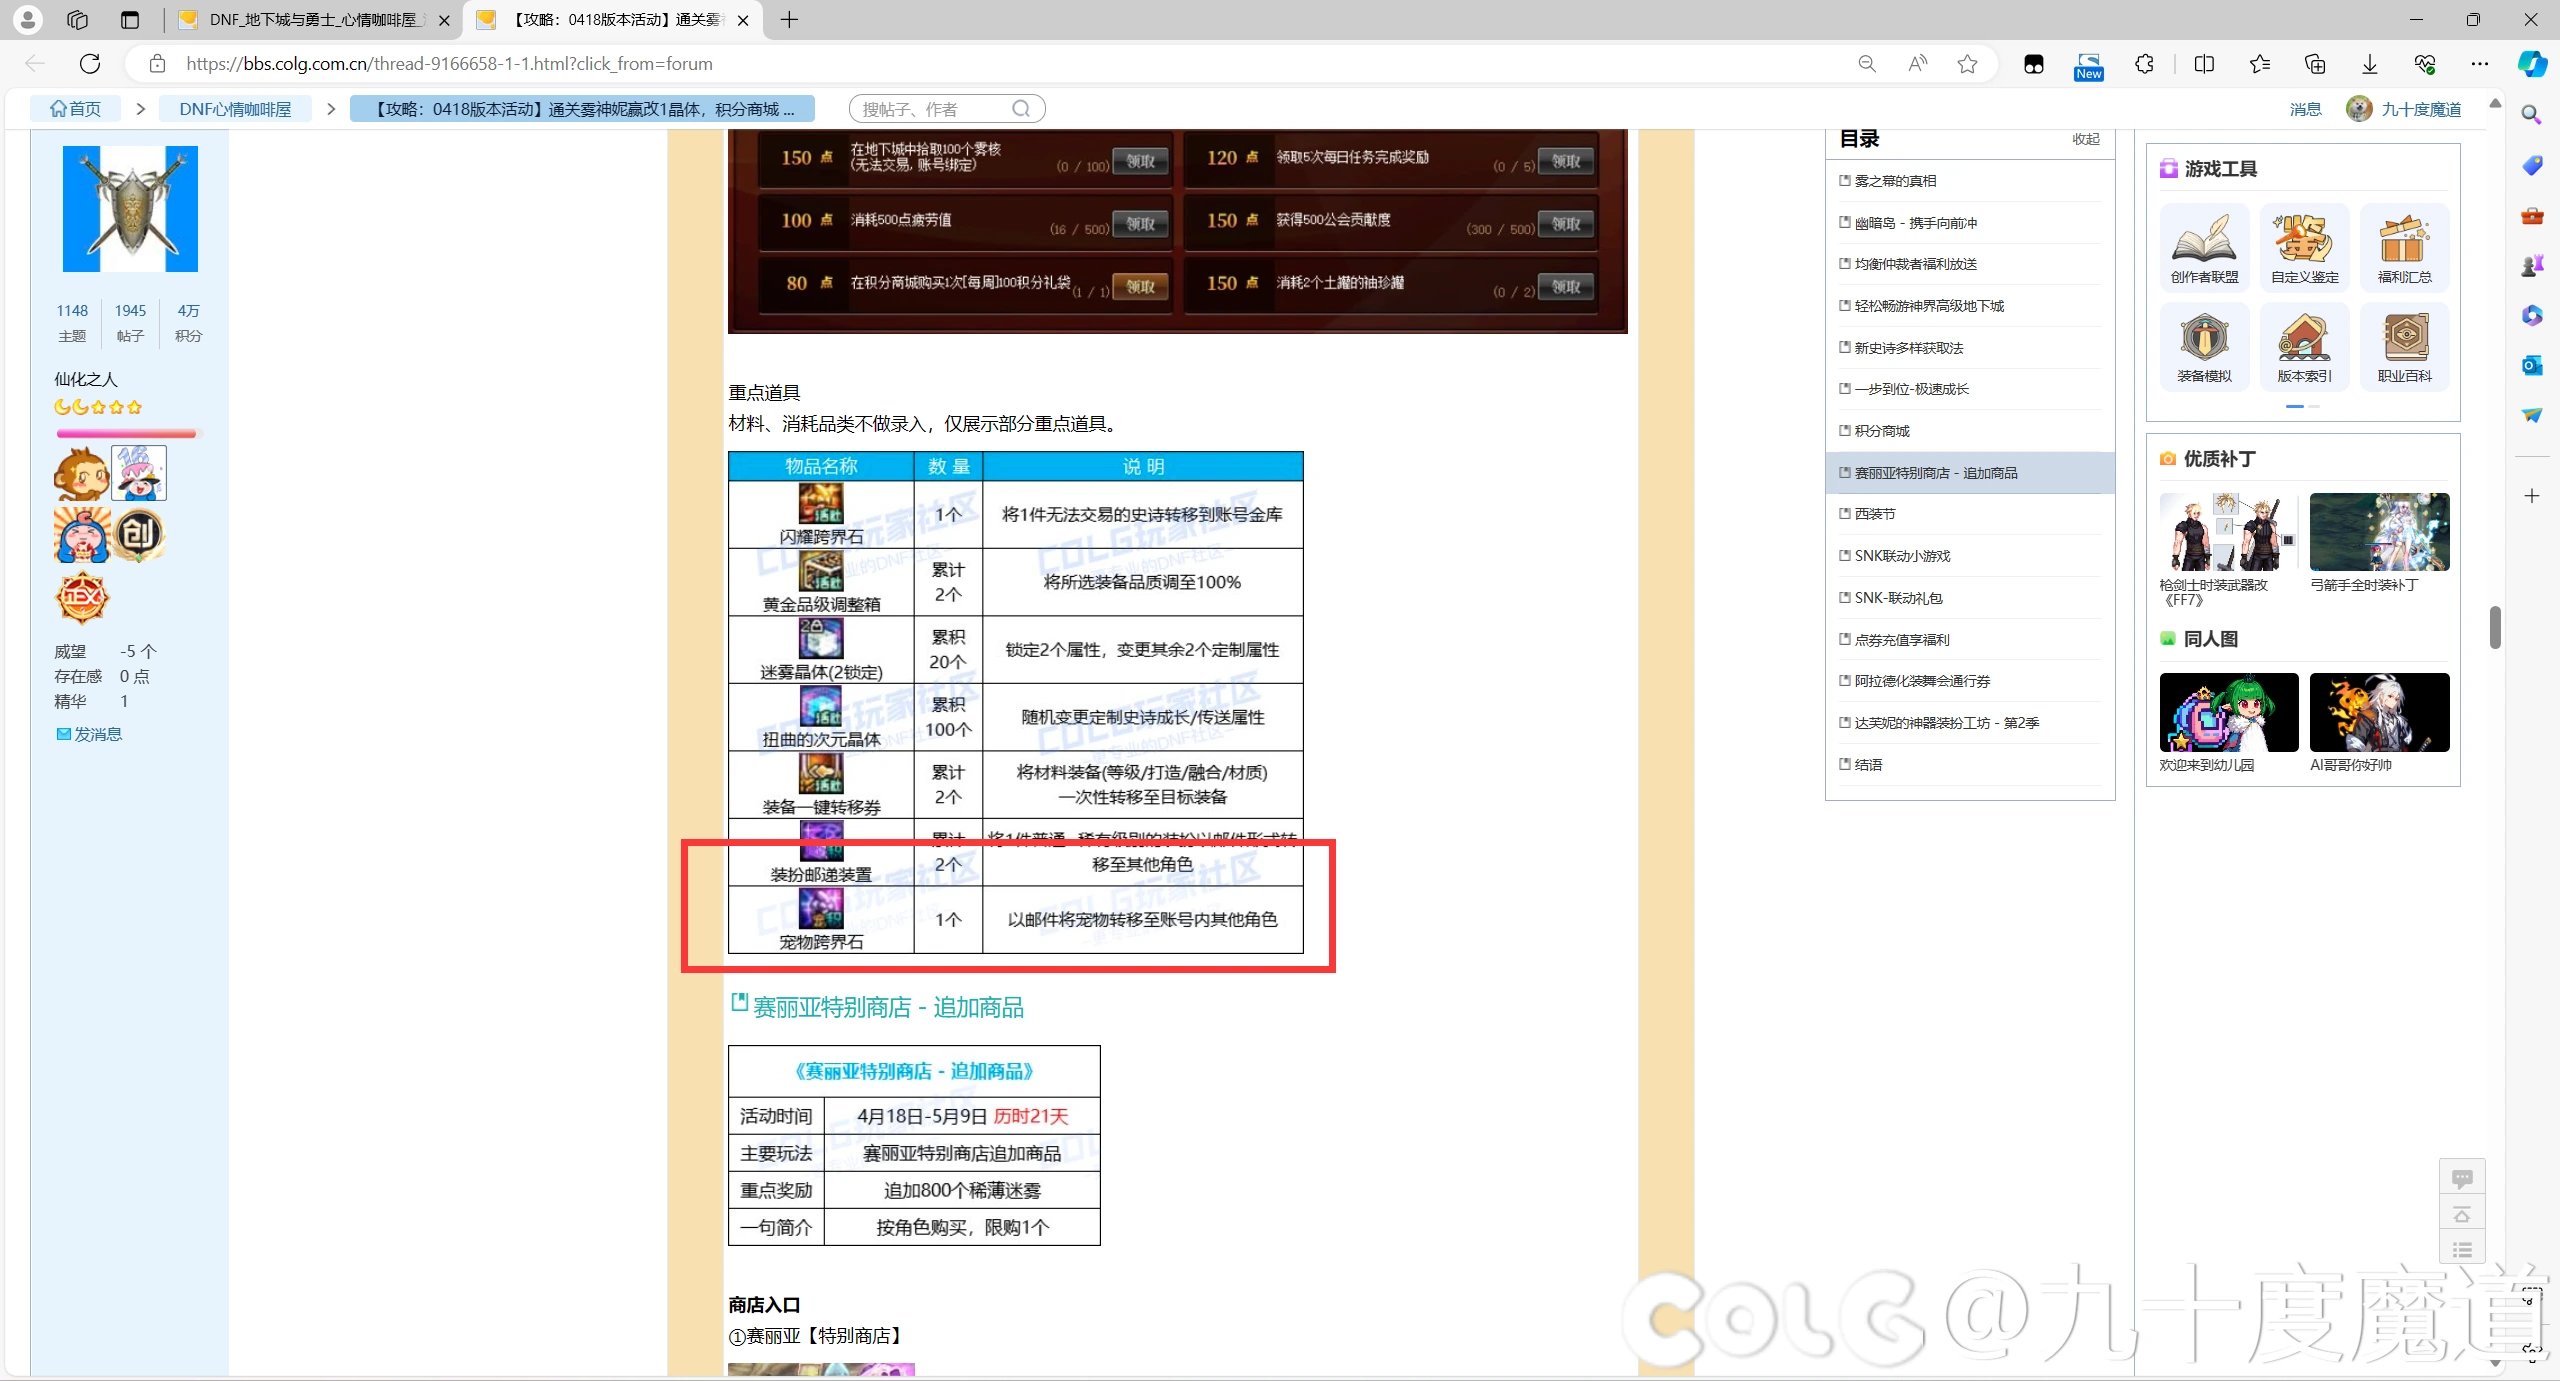Click the floating reply comment icon
The image size is (2560, 1381).
[2462, 1179]
